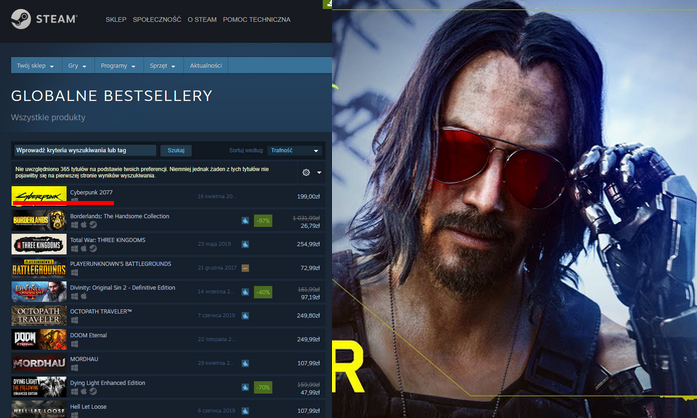Click the Divinity Original Sin 2 thumbnail
Viewport: 697px width, 418px height.
coord(39,292)
